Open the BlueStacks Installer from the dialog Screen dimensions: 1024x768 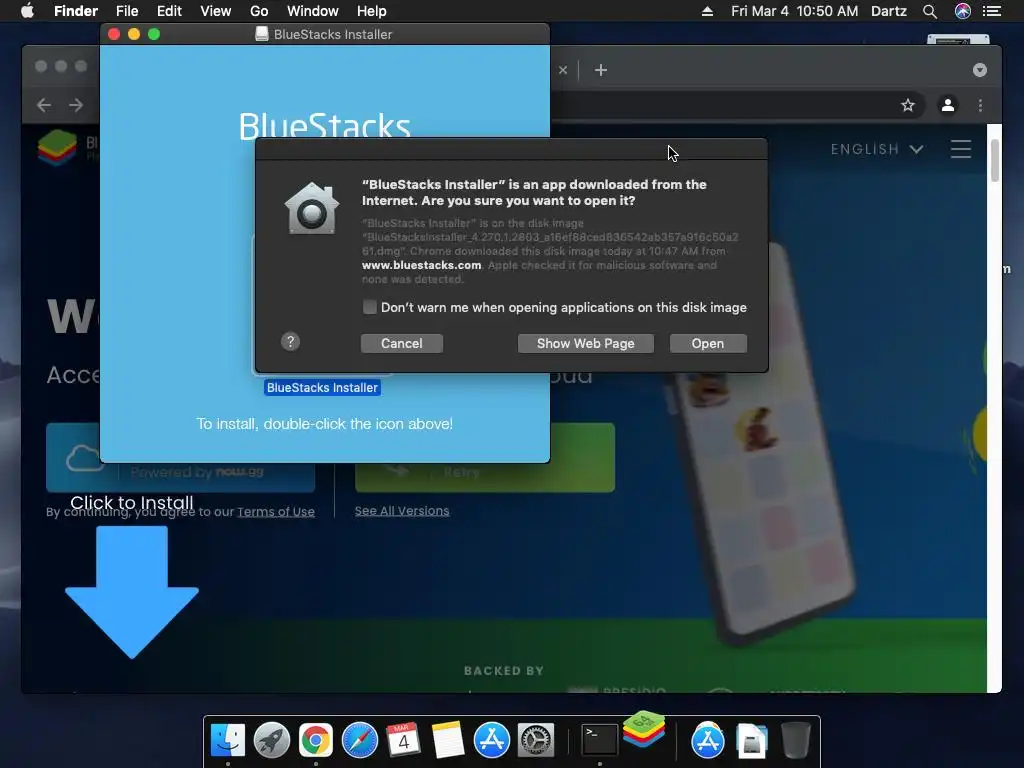(708, 344)
